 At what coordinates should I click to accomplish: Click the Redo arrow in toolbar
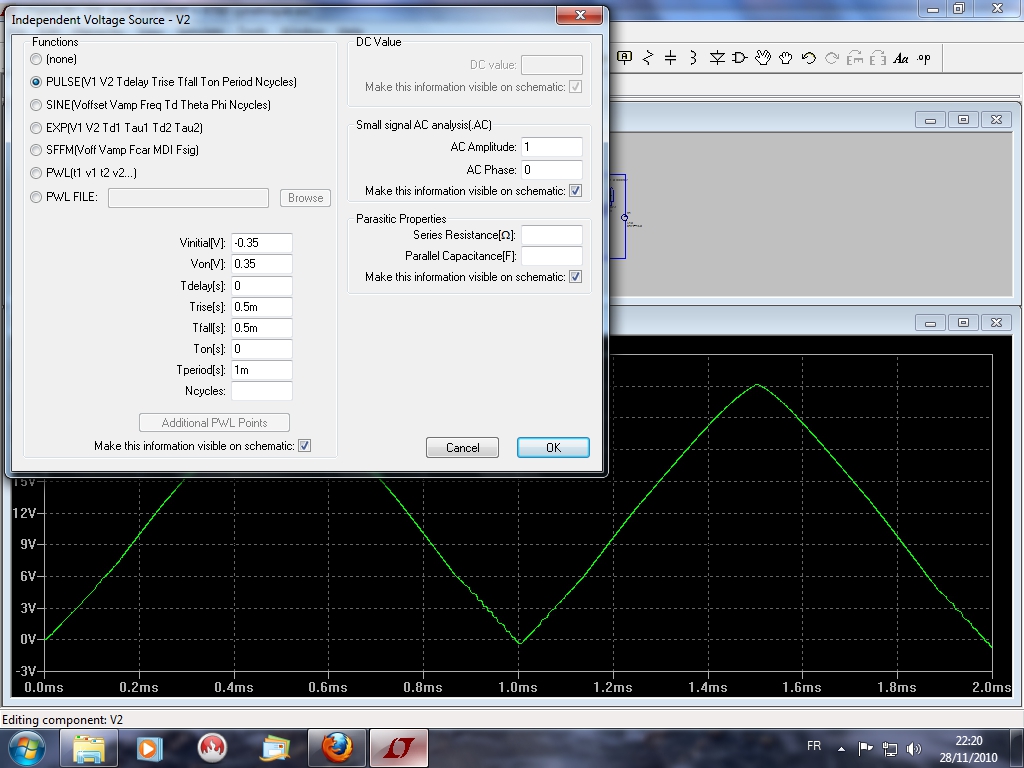tap(831, 58)
